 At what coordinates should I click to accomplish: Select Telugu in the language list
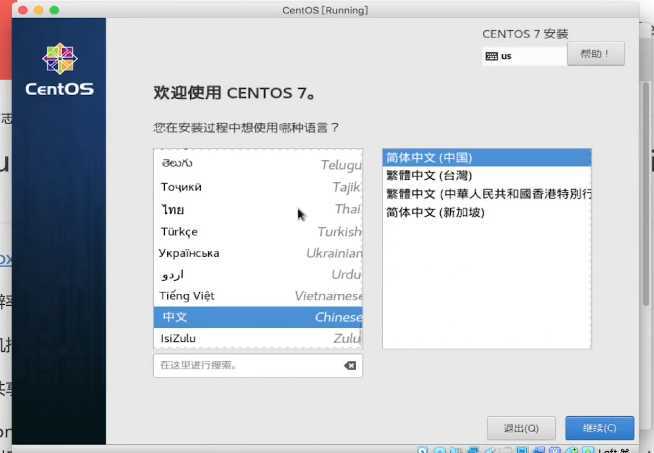click(x=258, y=164)
